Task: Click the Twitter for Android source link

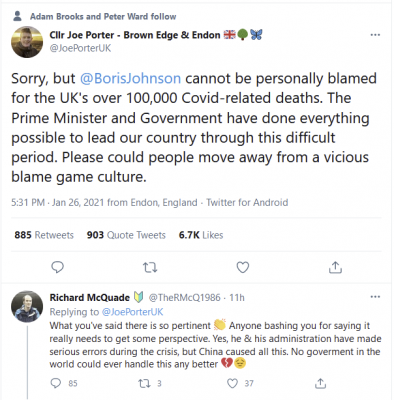Action: [x=247, y=202]
